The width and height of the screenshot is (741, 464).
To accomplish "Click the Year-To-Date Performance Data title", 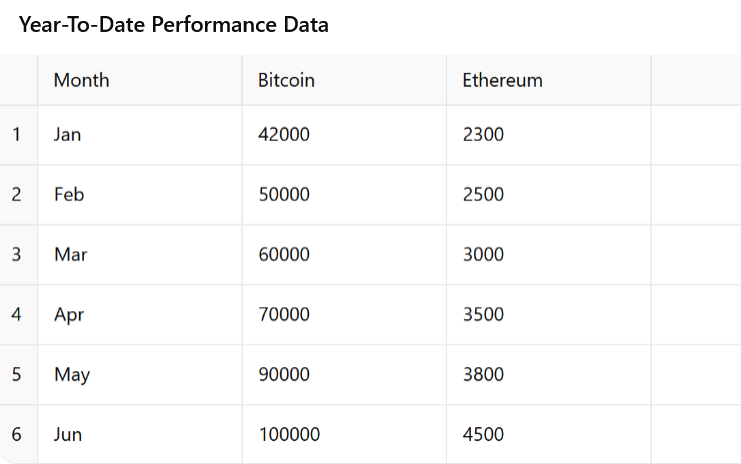I will pyautogui.click(x=173, y=25).
